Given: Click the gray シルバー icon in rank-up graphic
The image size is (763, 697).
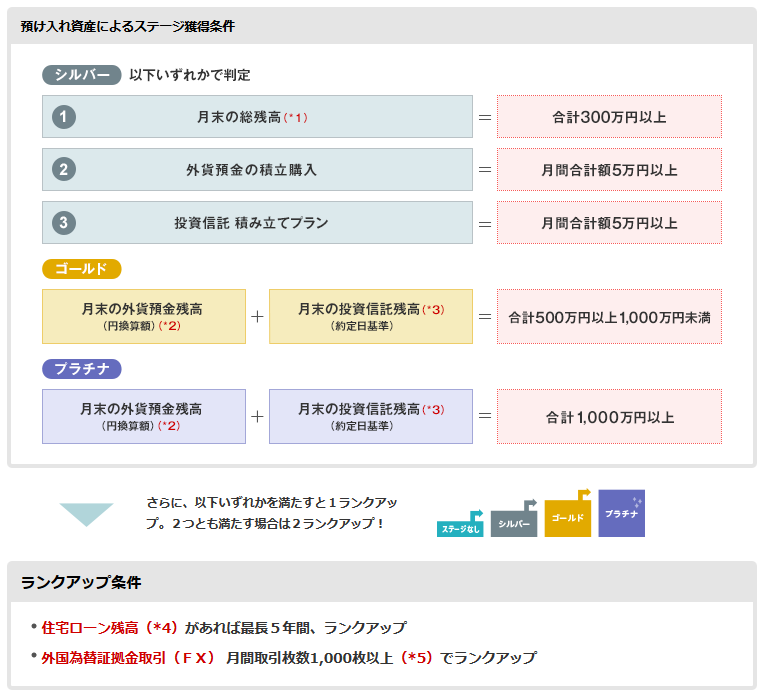Looking at the screenshot, I should click(x=514, y=519).
